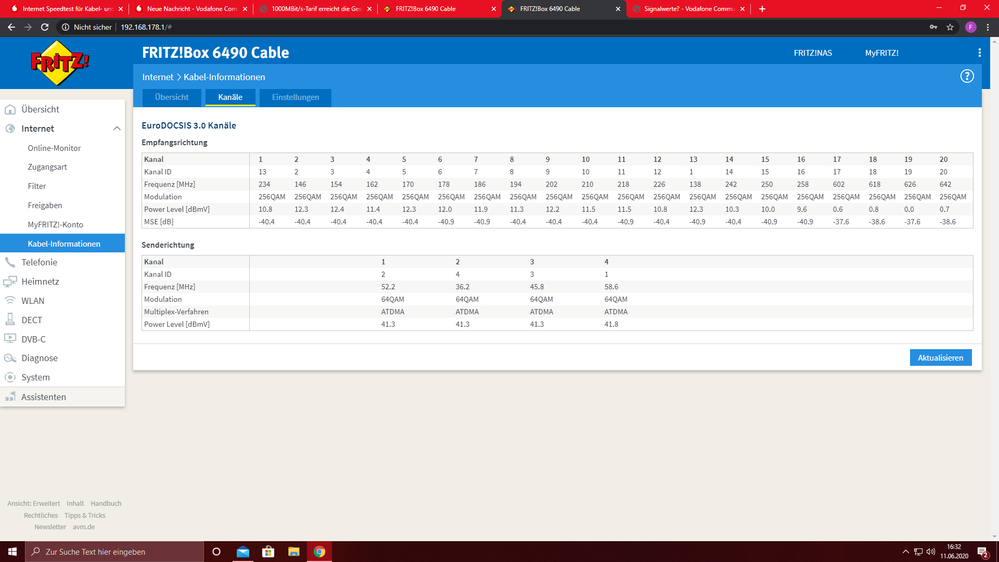Image resolution: width=999 pixels, height=562 pixels.
Task: Open the Chrome profile avatar
Action: pyautogui.click(x=970, y=27)
